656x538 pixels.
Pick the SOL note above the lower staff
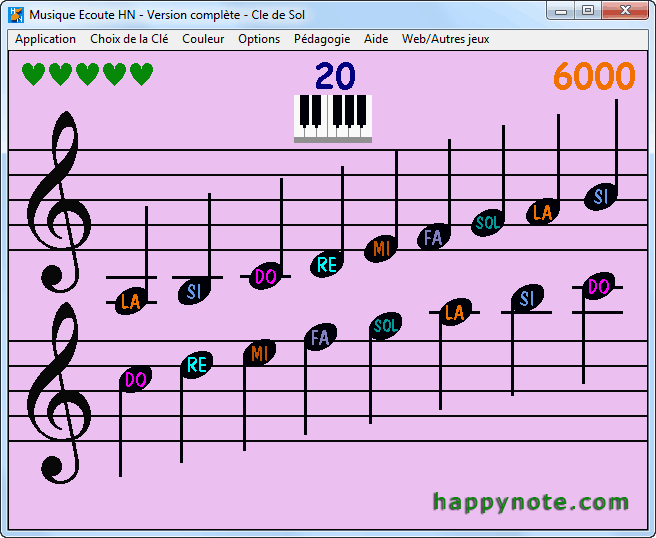[x=386, y=325]
